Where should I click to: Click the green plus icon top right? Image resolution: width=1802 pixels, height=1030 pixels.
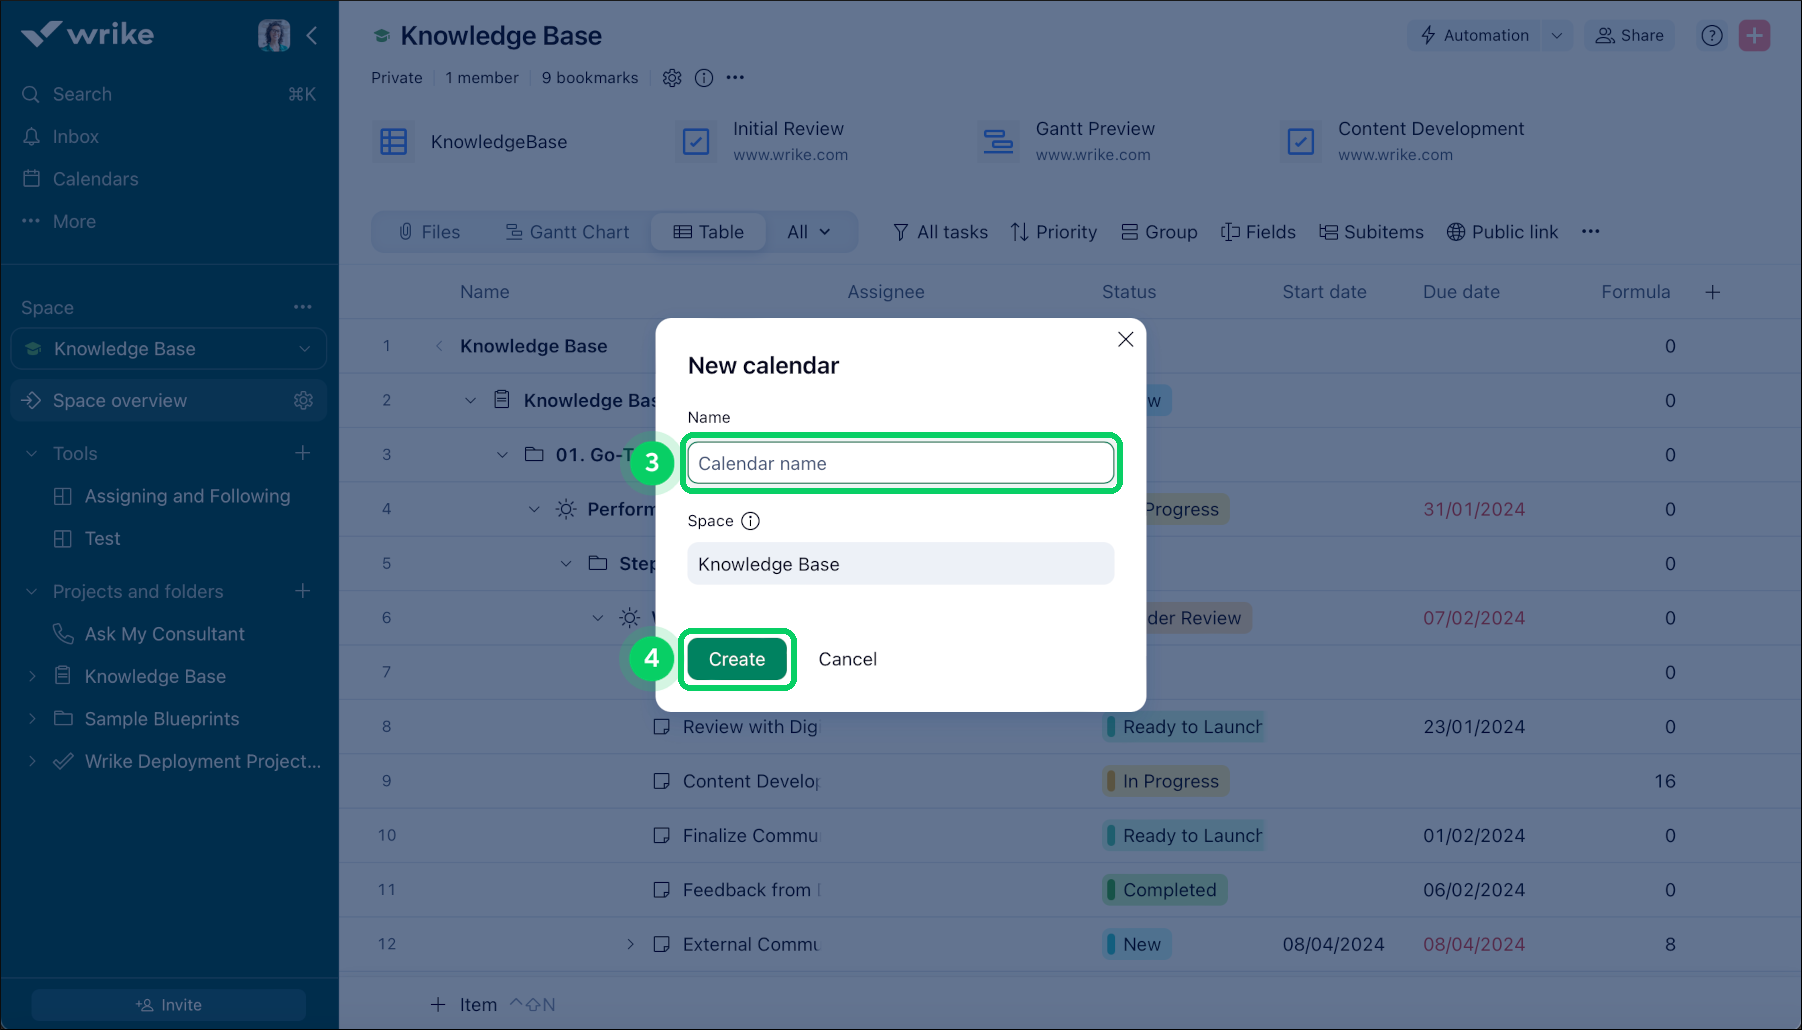pos(1754,35)
